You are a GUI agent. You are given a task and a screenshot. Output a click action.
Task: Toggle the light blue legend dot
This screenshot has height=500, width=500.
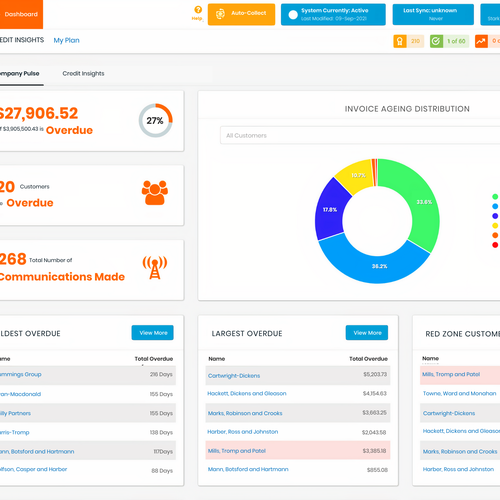pyautogui.click(x=495, y=206)
